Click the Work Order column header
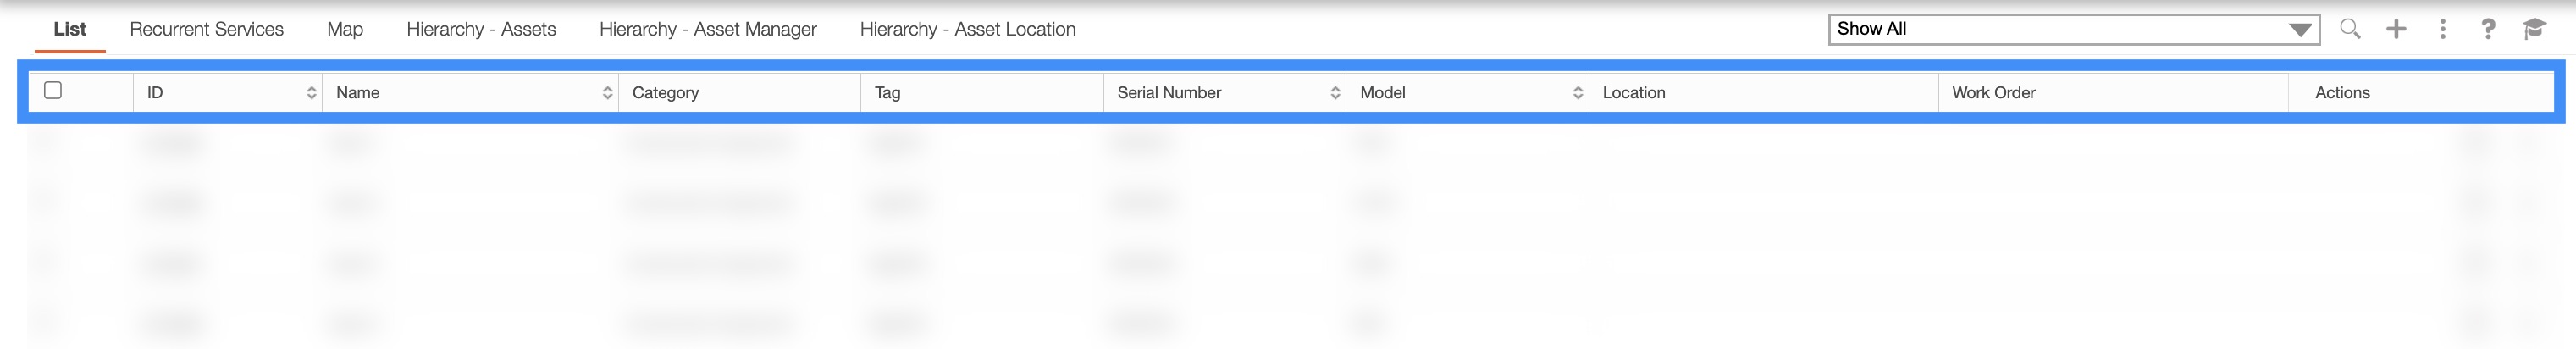This screenshot has width=2576, height=349. pyautogui.click(x=1993, y=93)
